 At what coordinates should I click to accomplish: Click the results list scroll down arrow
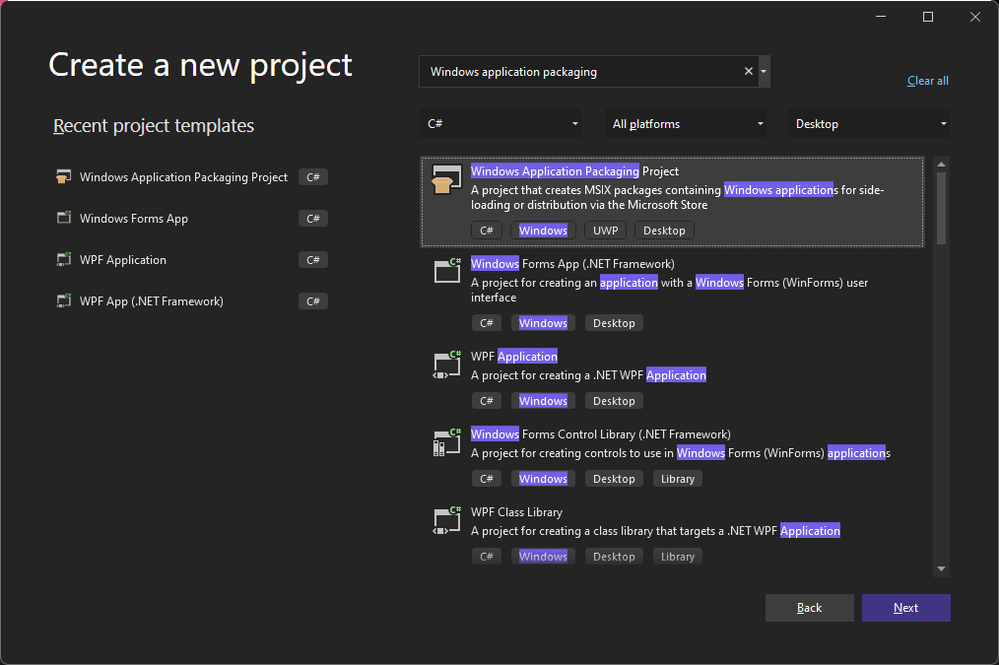(941, 569)
